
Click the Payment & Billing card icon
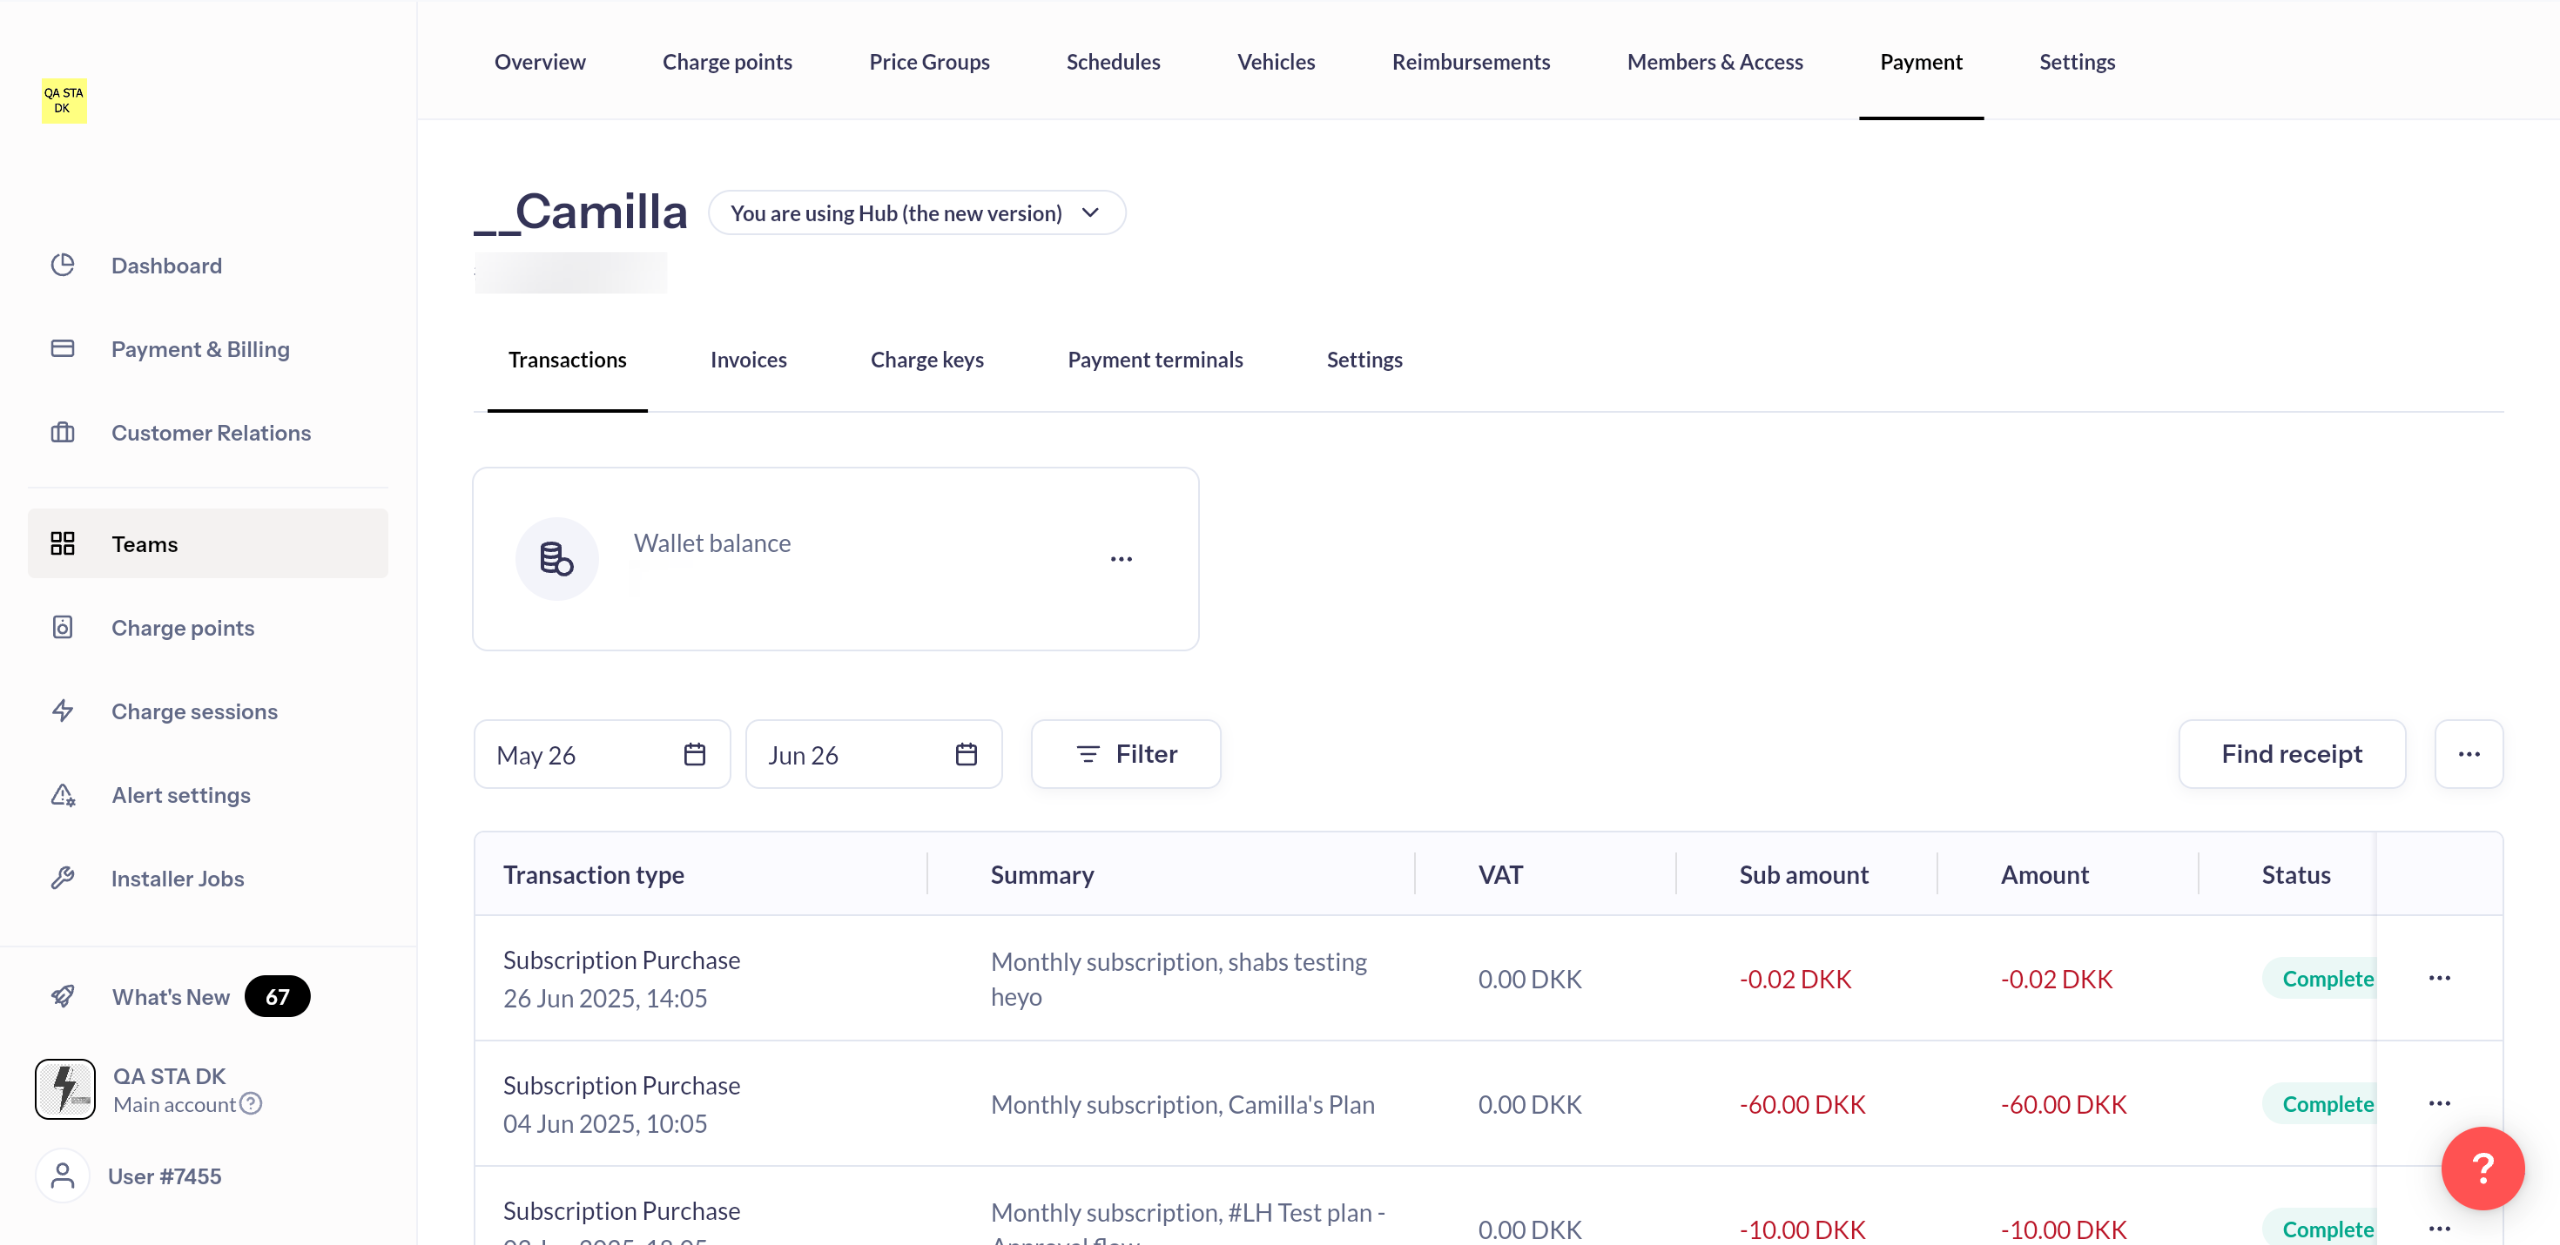click(x=62, y=349)
